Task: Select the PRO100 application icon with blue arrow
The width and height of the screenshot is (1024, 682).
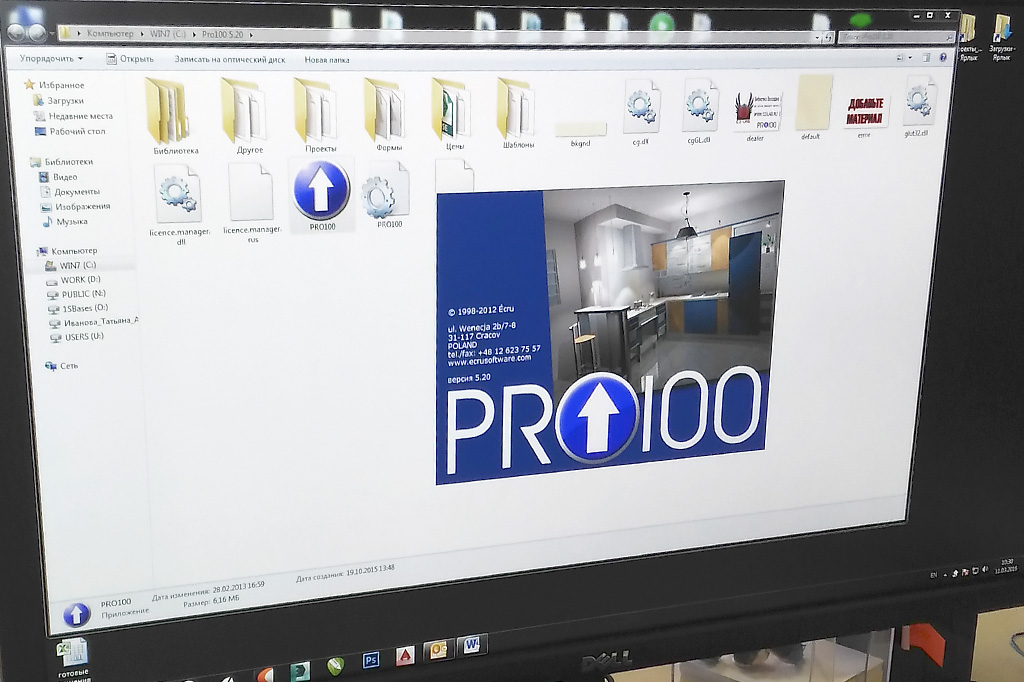Action: (321, 194)
